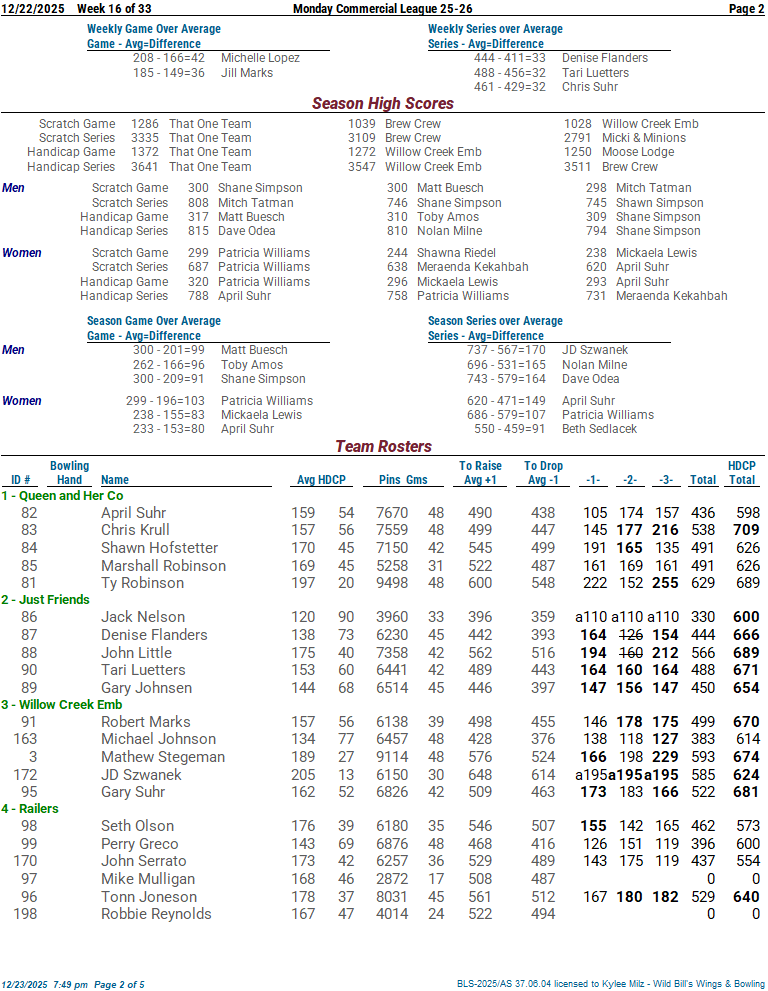Select the '2 - Just Friends' team heading
768x991 pixels.
pos(46,600)
